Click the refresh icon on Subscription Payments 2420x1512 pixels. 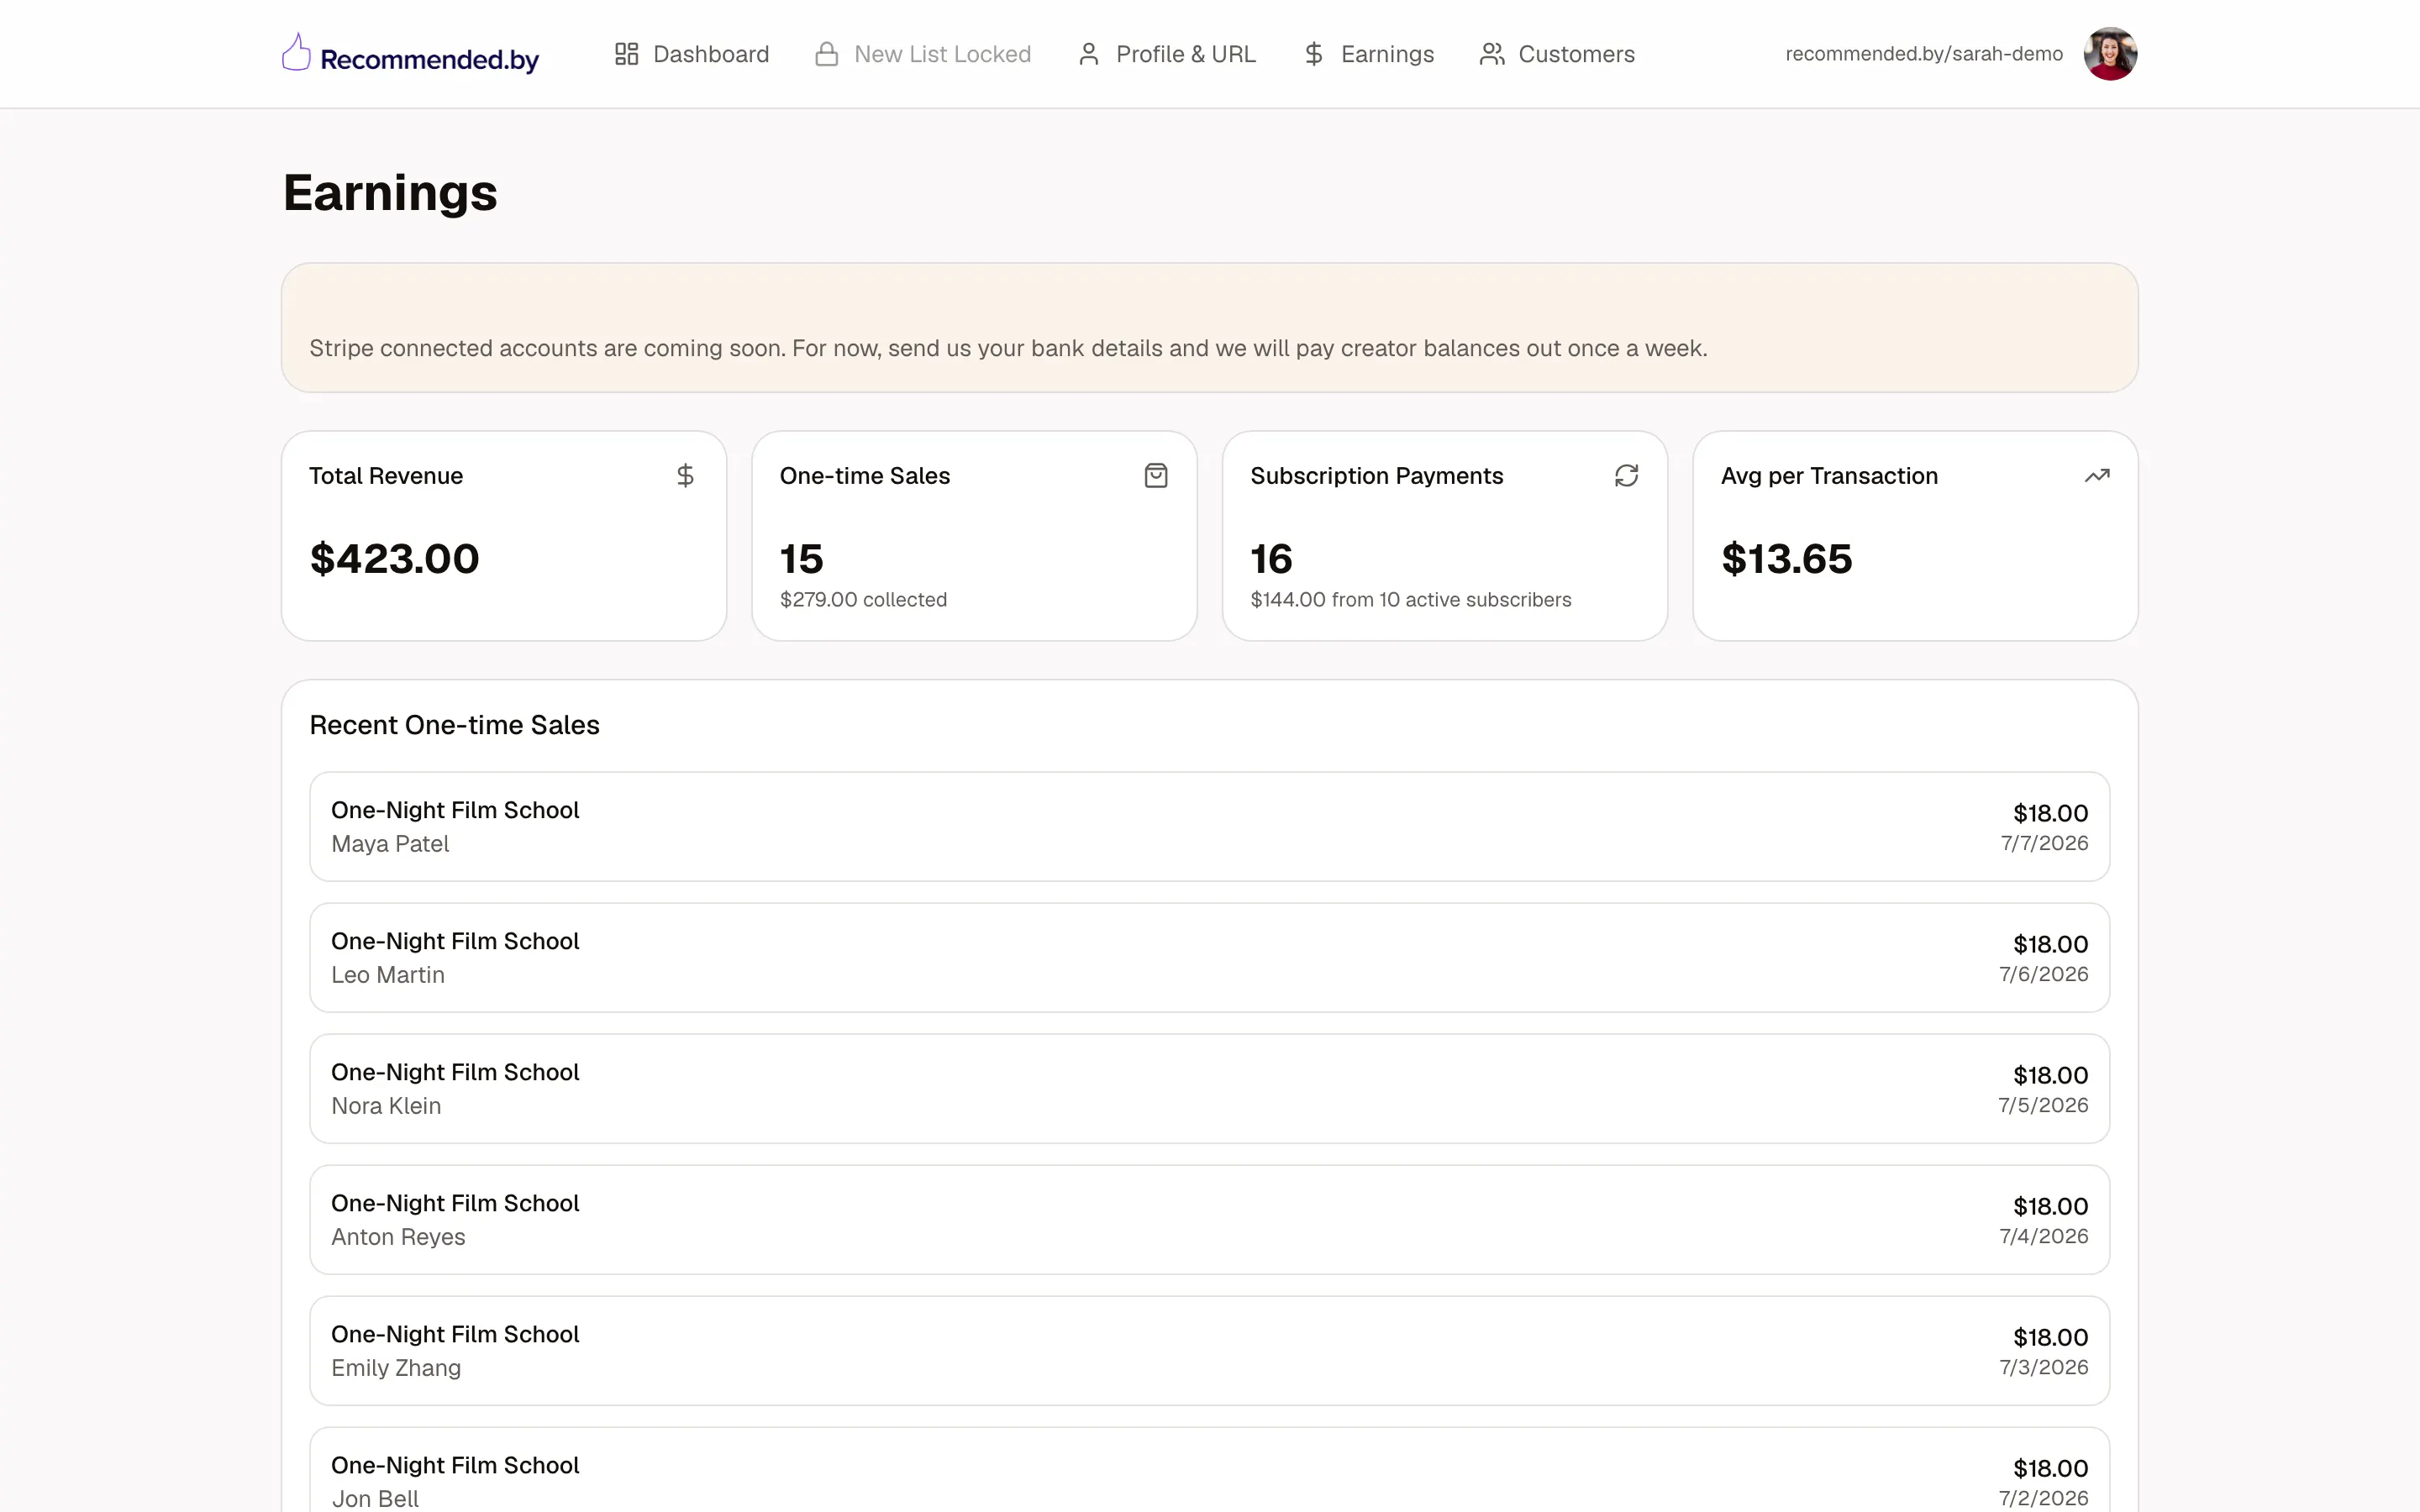click(1626, 476)
